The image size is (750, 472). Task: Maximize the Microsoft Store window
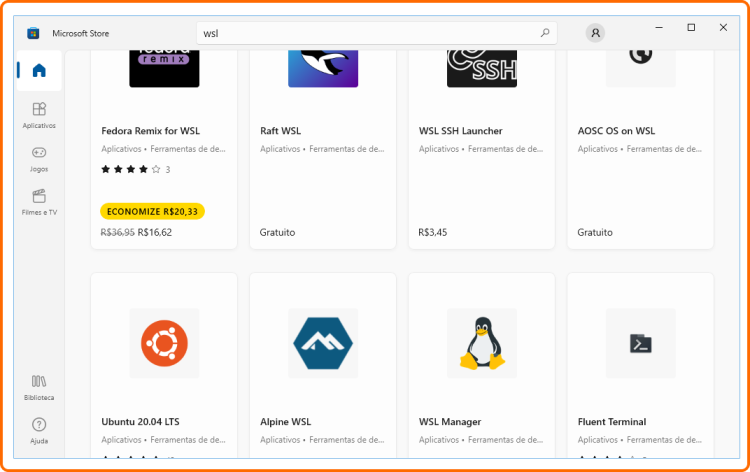[x=691, y=28]
